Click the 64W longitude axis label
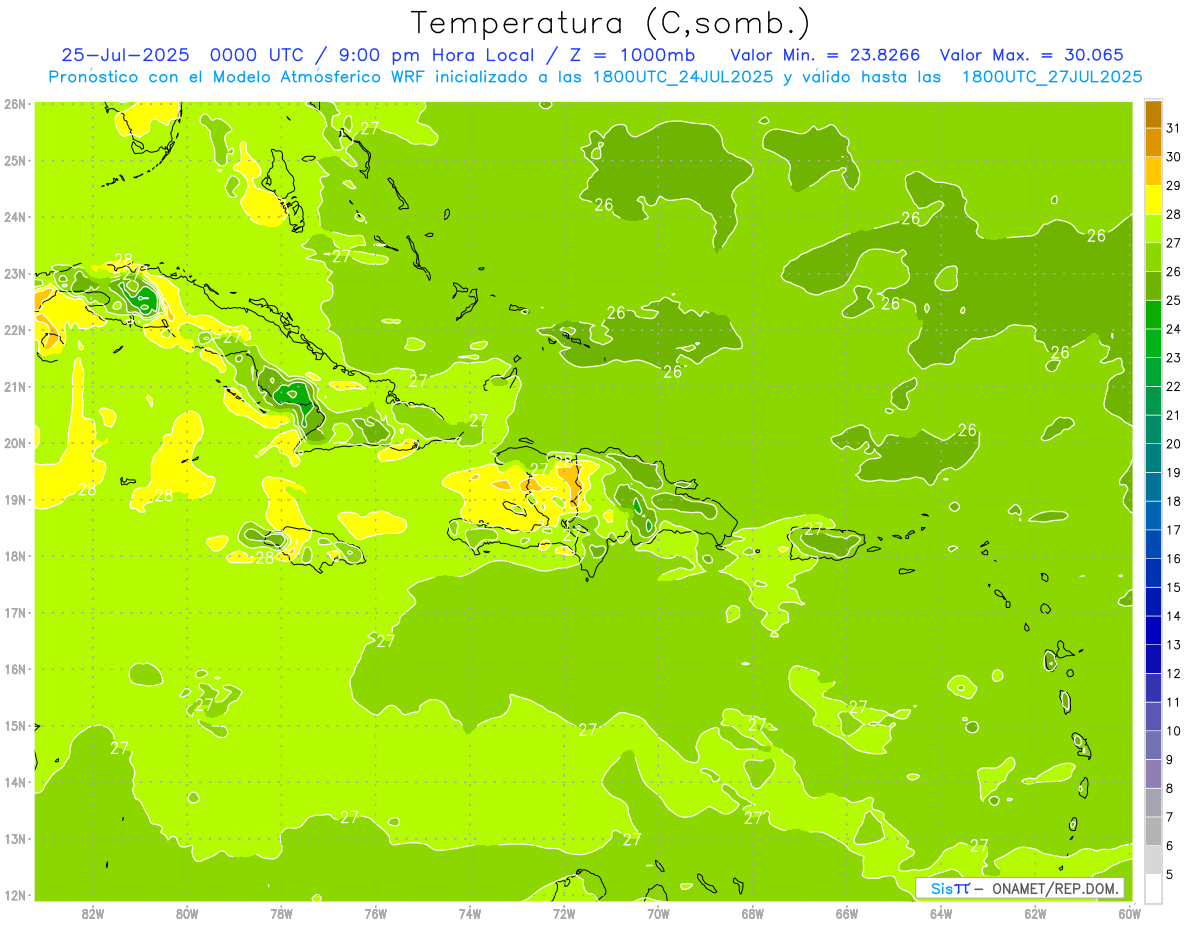The width and height of the screenshot is (1200, 927). pyautogui.click(x=941, y=912)
